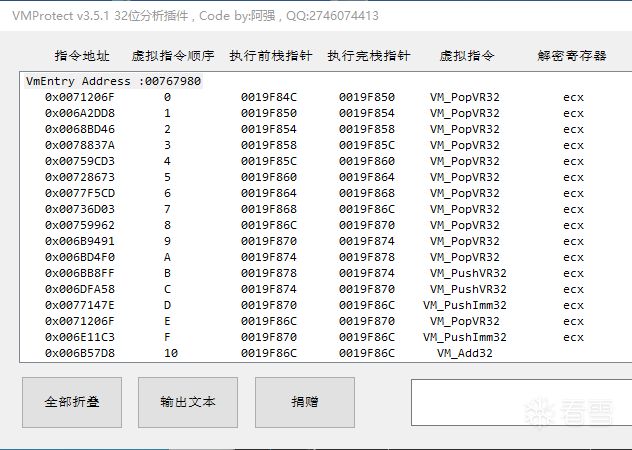Open the 捐赠 donate button
This screenshot has width=632, height=450.
305,402
